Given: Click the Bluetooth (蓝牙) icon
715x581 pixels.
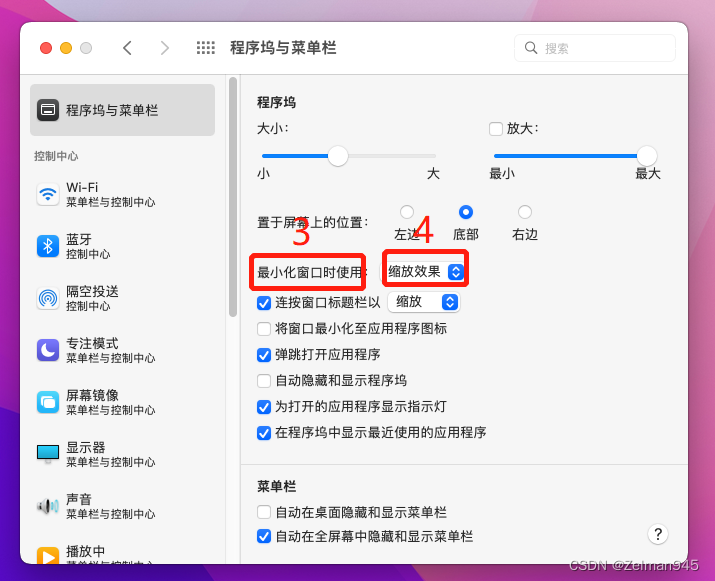Looking at the screenshot, I should pyautogui.click(x=48, y=246).
